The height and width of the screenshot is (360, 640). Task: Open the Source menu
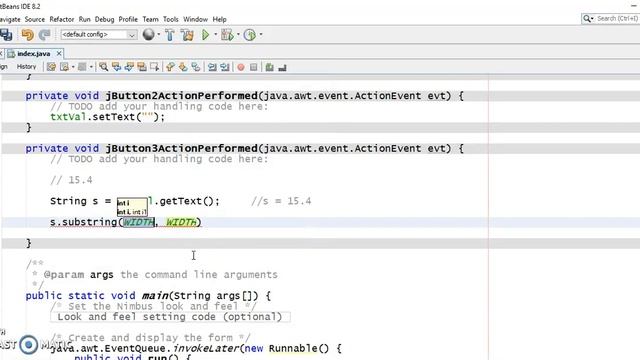pos(35,19)
